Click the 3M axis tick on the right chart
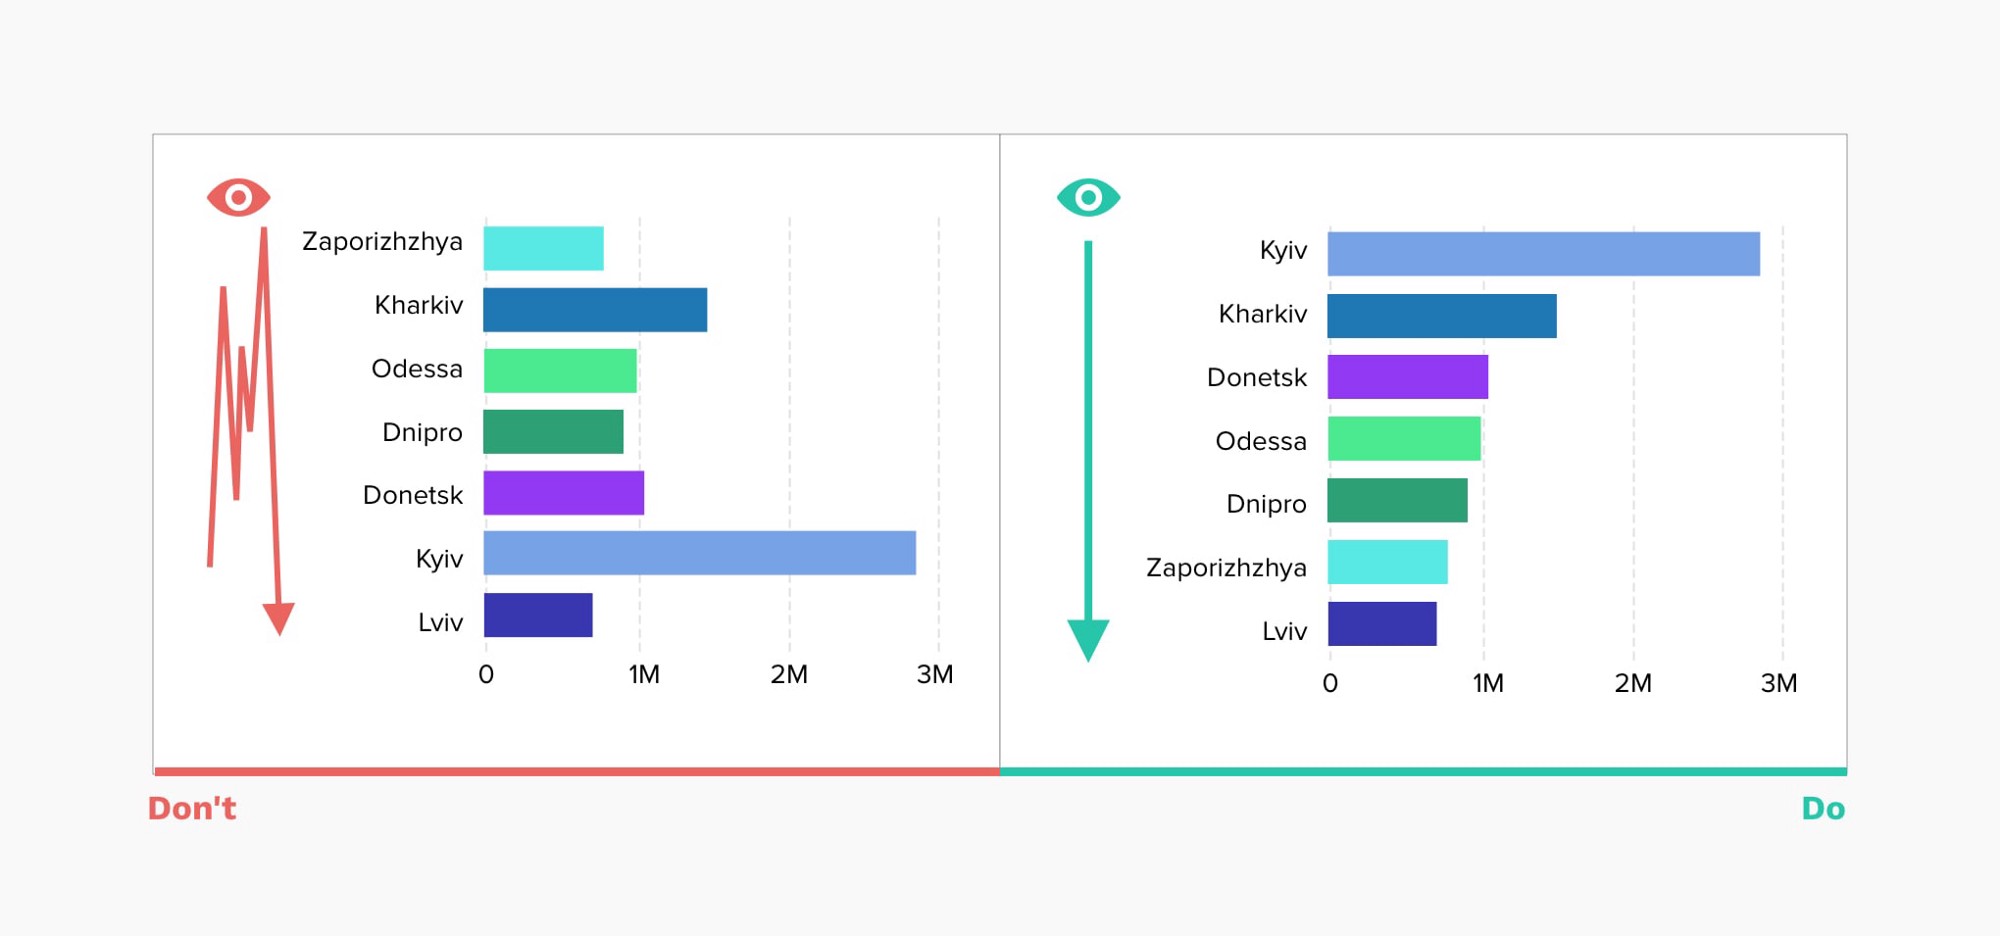This screenshot has height=936, width=2000. coord(1778,683)
